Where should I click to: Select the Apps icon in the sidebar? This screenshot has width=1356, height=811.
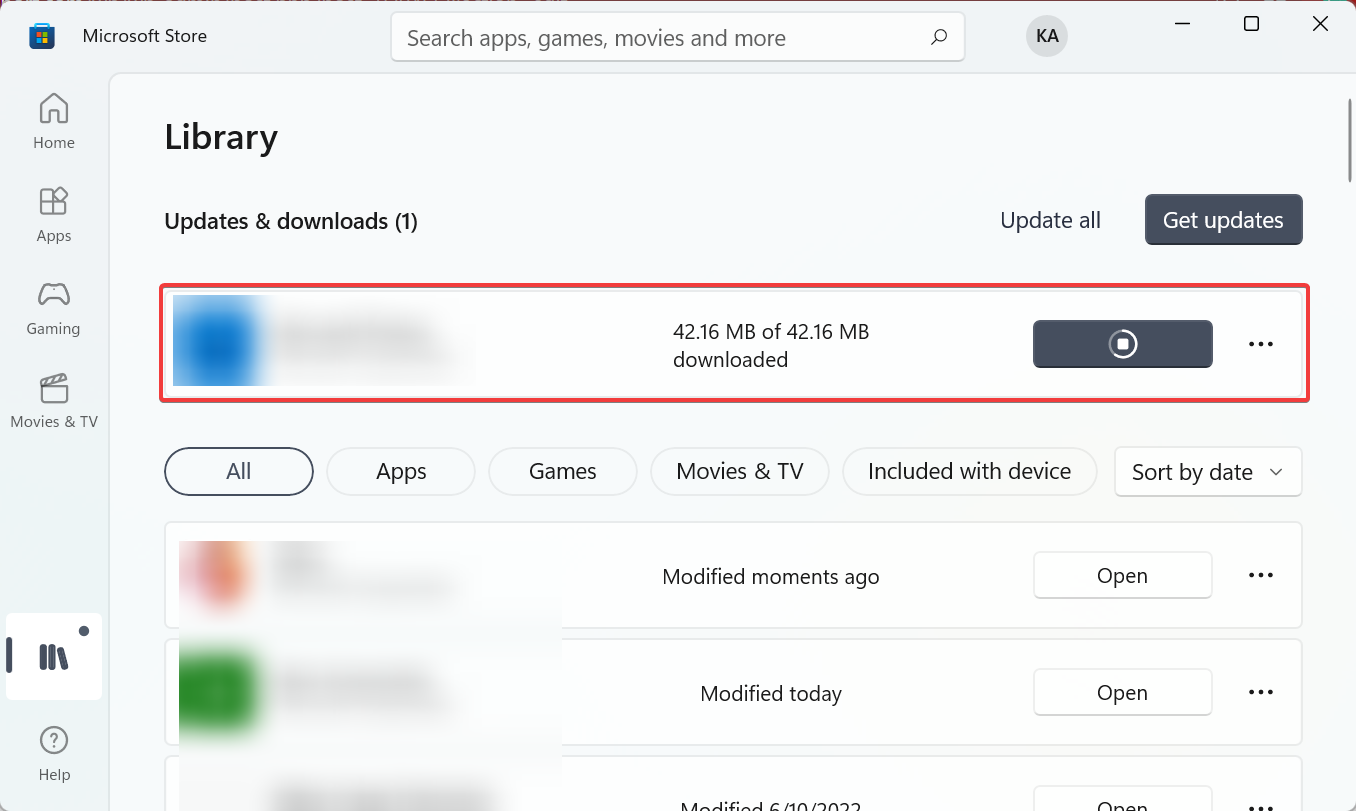53,211
